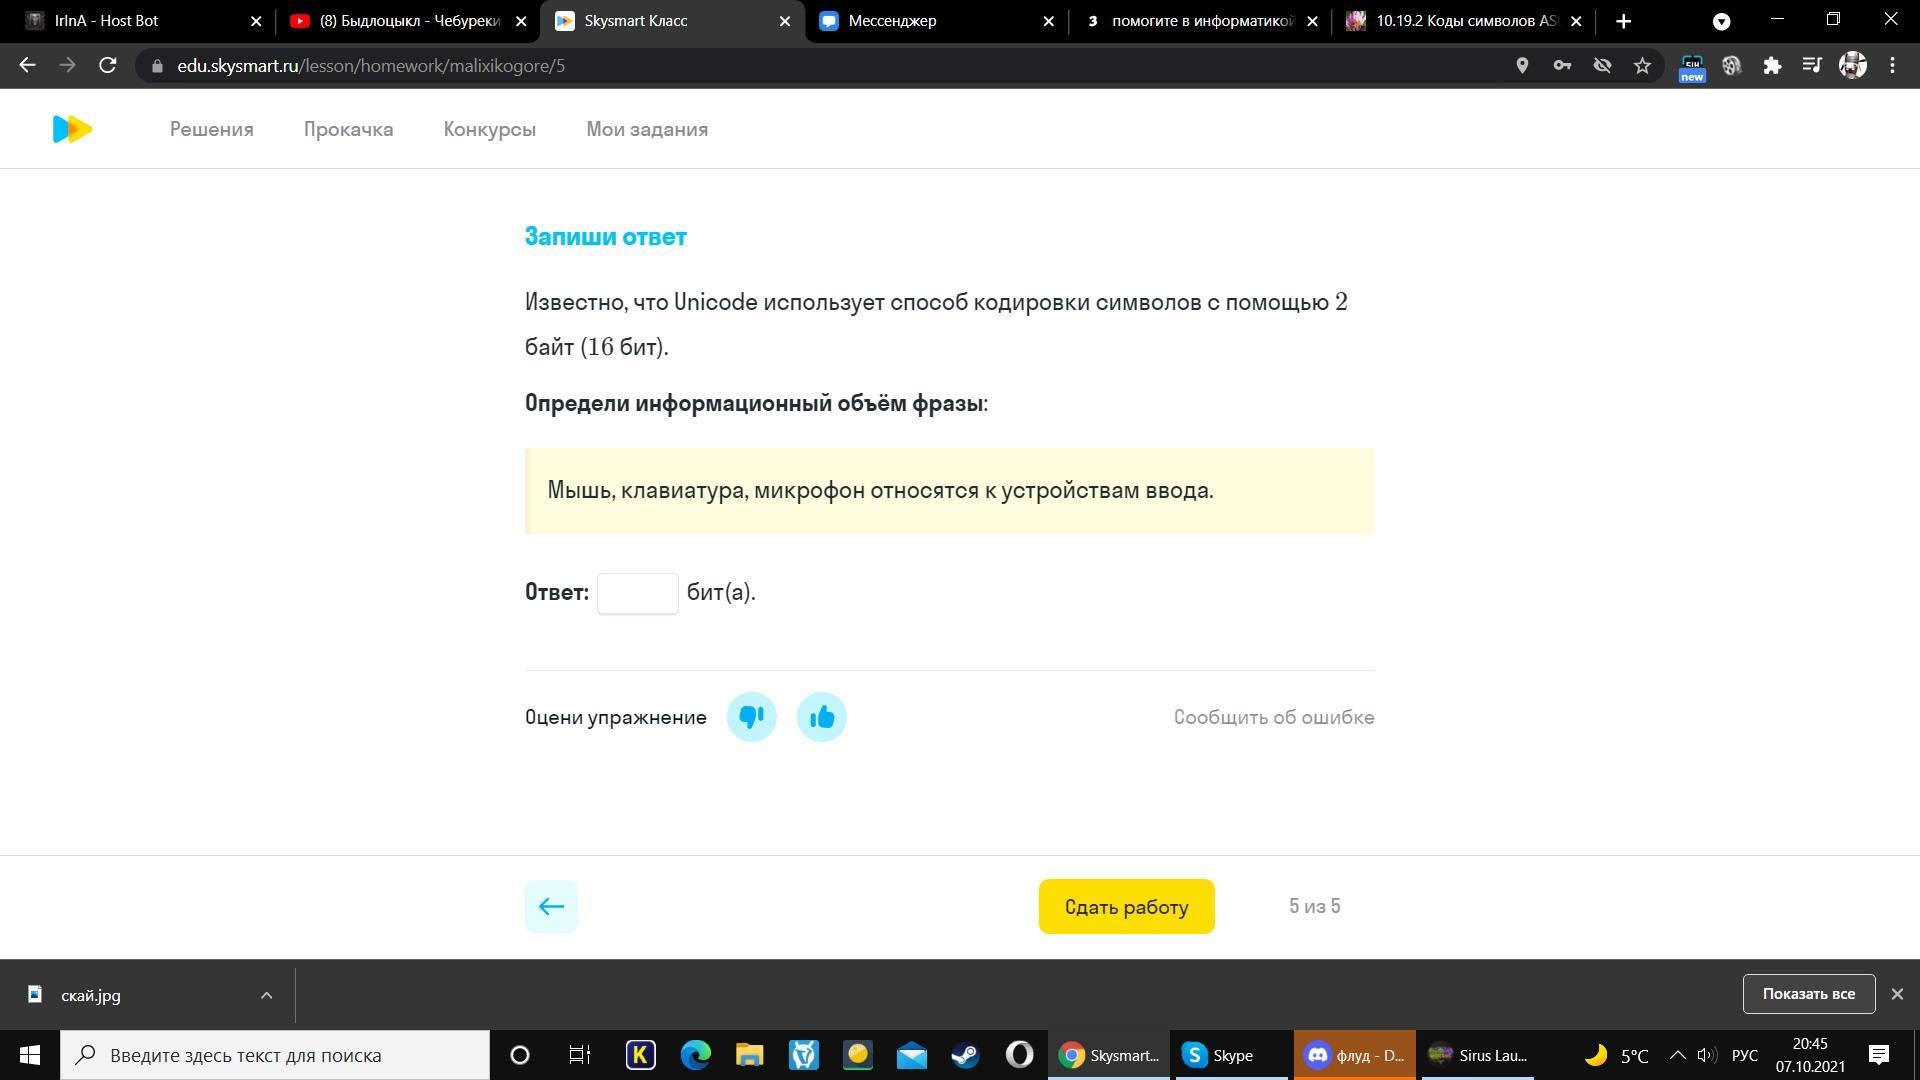This screenshot has height=1080, width=1920.
Task: Click the Сообщить об ошибке link
Action: point(1273,717)
